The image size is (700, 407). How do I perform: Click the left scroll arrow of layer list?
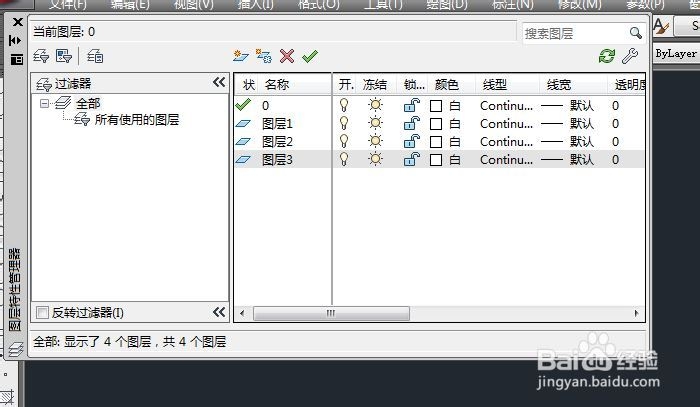click(242, 313)
